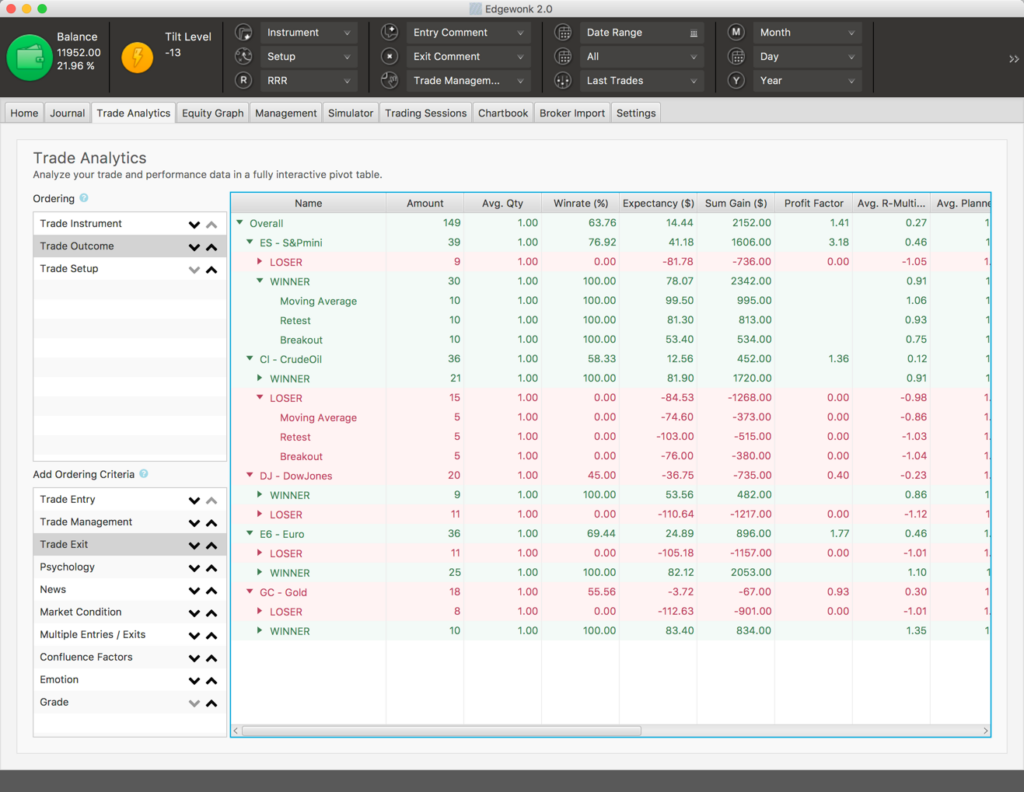This screenshot has width=1024, height=792.
Task: Click the Setup filter icon
Action: [x=242, y=55]
